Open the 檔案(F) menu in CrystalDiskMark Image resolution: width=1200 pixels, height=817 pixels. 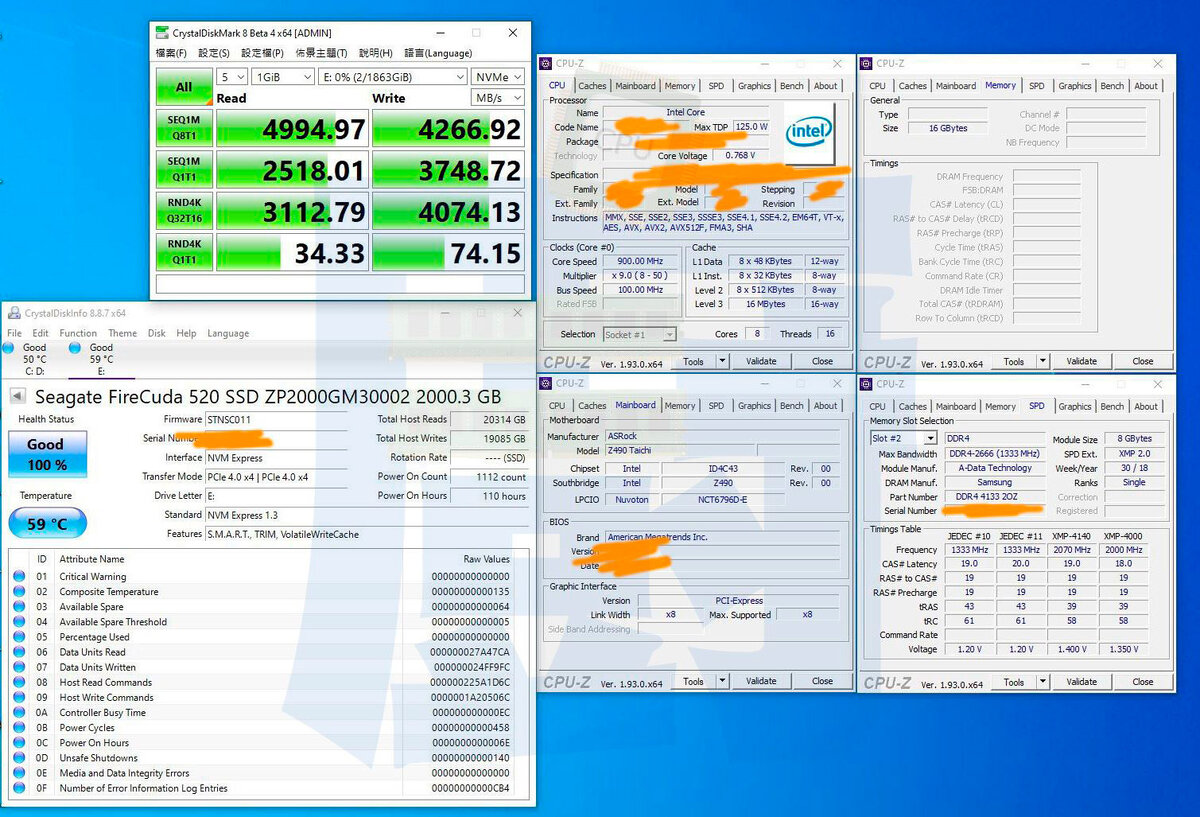coord(172,53)
